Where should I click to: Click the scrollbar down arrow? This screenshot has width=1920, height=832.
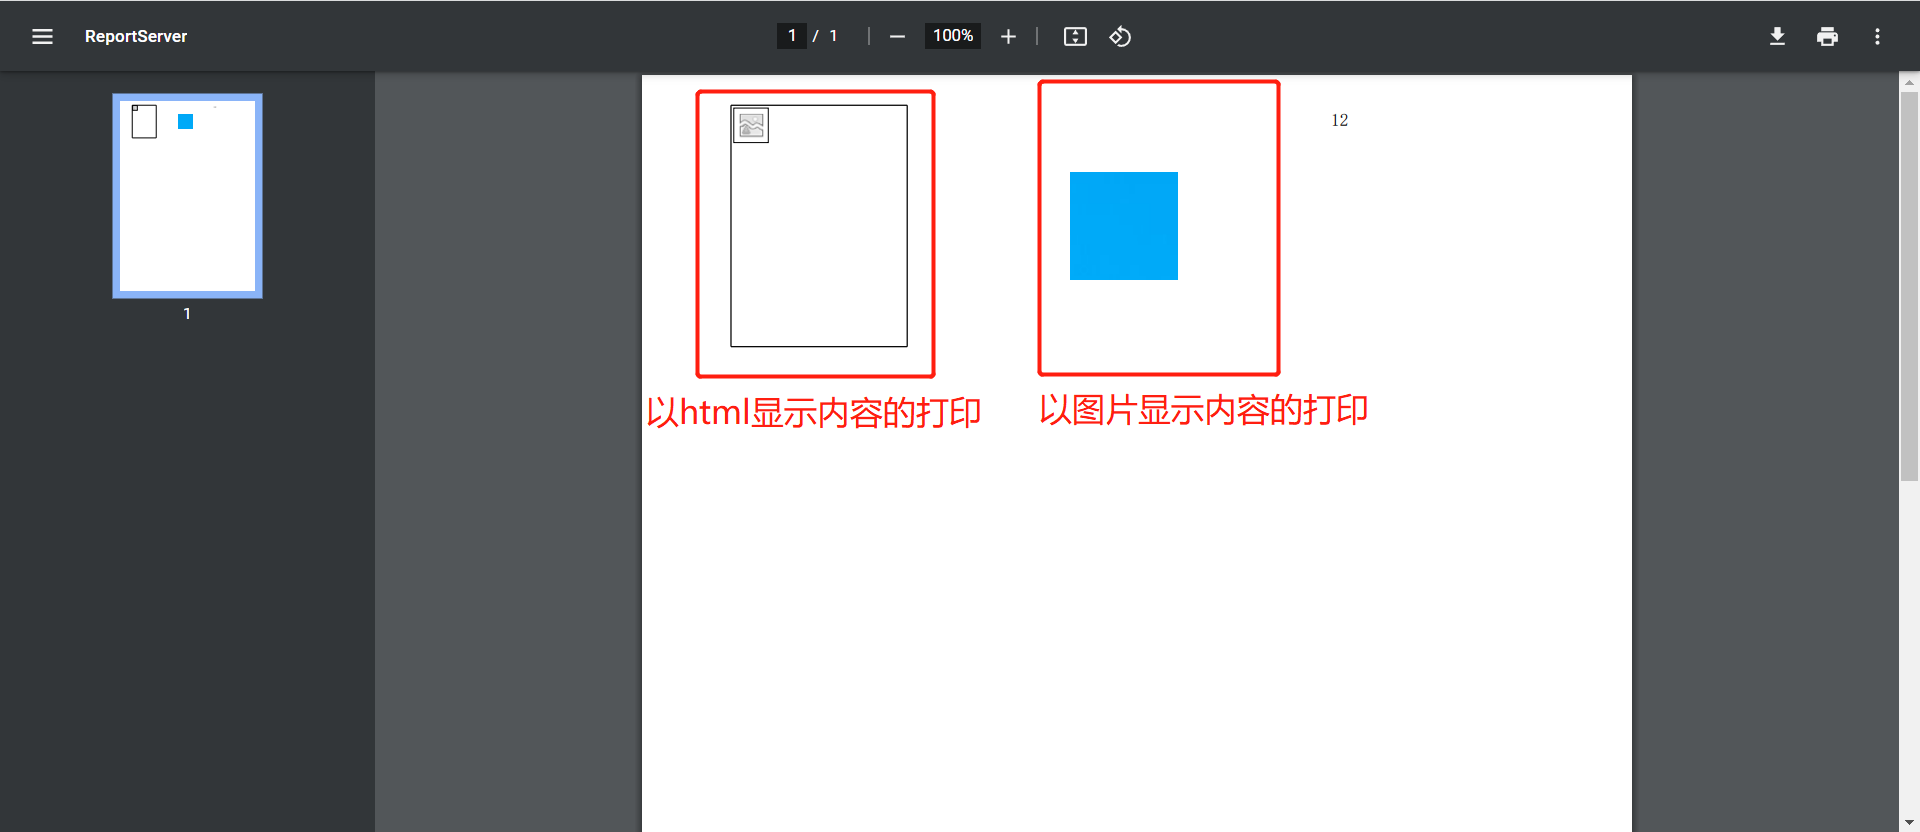pyautogui.click(x=1909, y=823)
